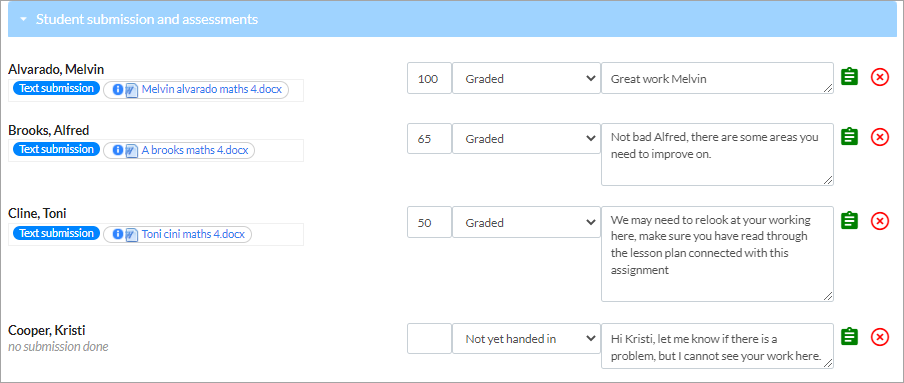Click green clipboard icon for Brooks, Alfred
904x383 pixels.
pos(849,137)
